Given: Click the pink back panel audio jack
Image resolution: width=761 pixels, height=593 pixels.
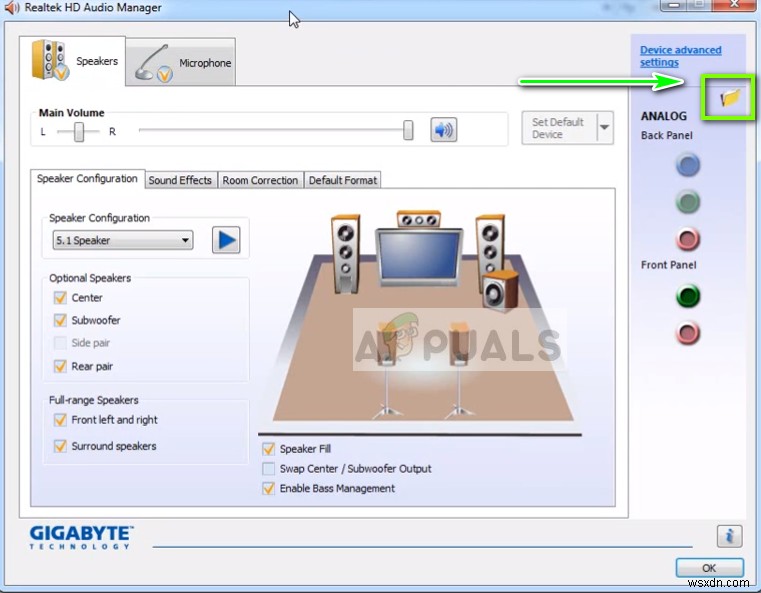Looking at the screenshot, I should click(687, 239).
